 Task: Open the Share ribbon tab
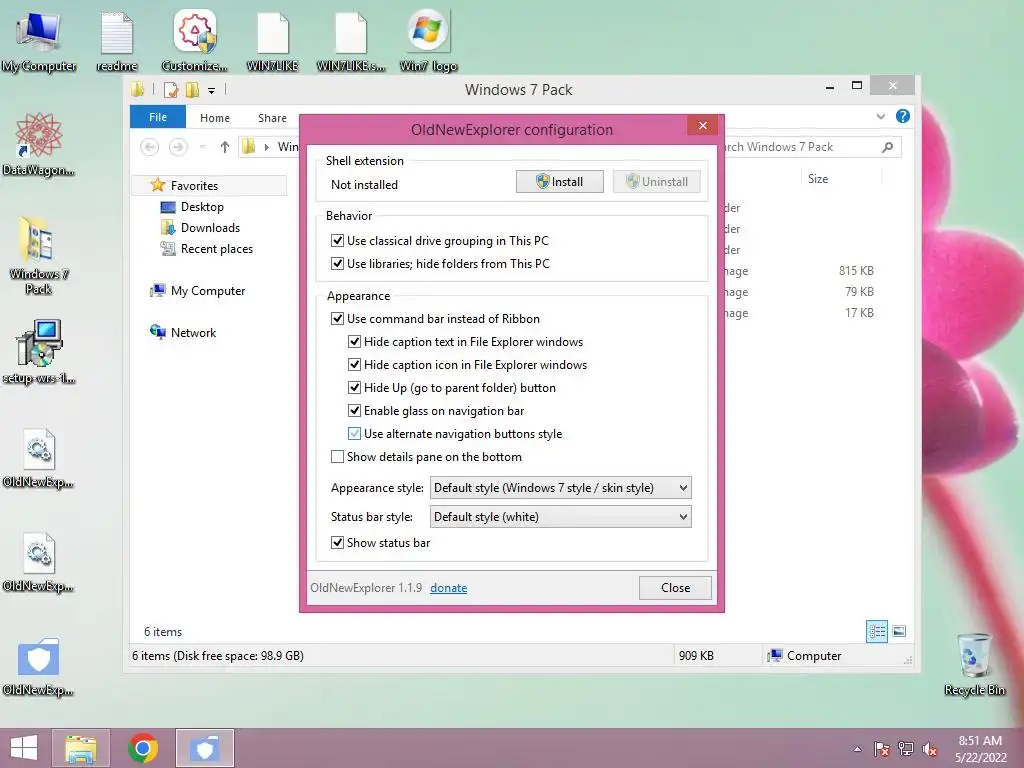tap(272, 118)
